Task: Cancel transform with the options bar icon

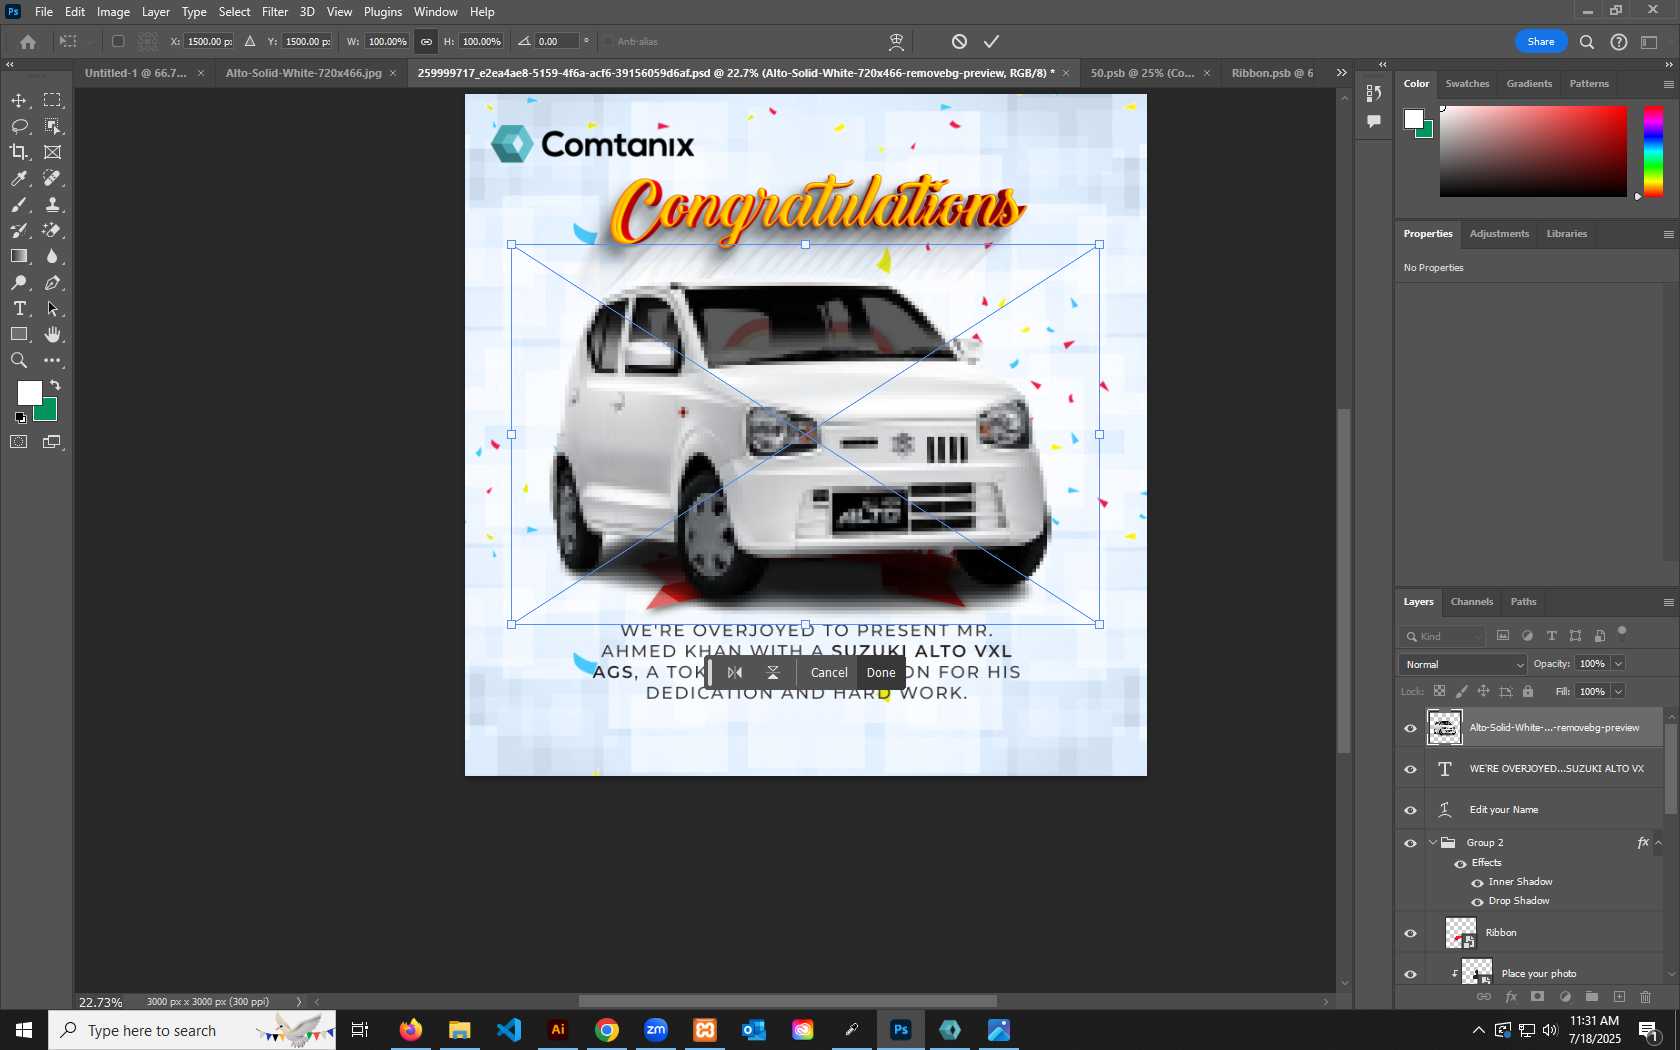Action: point(959,42)
